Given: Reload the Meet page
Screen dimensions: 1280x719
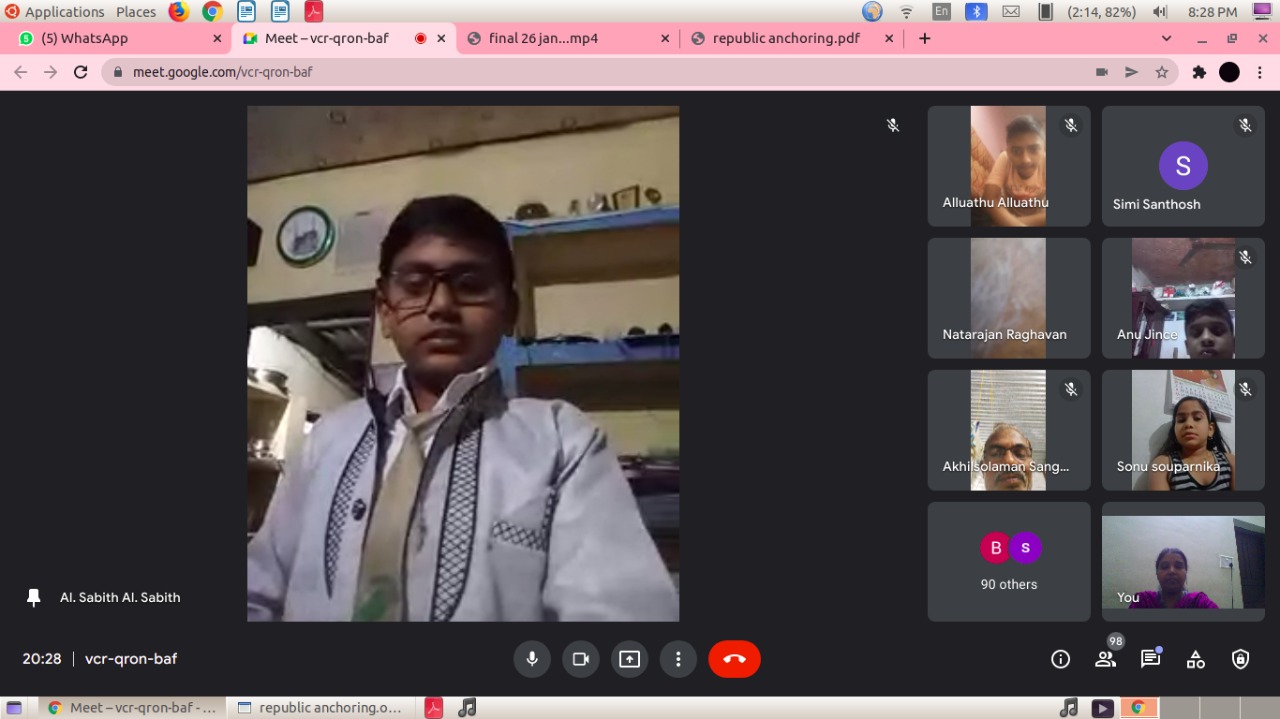Looking at the screenshot, I should click(81, 72).
